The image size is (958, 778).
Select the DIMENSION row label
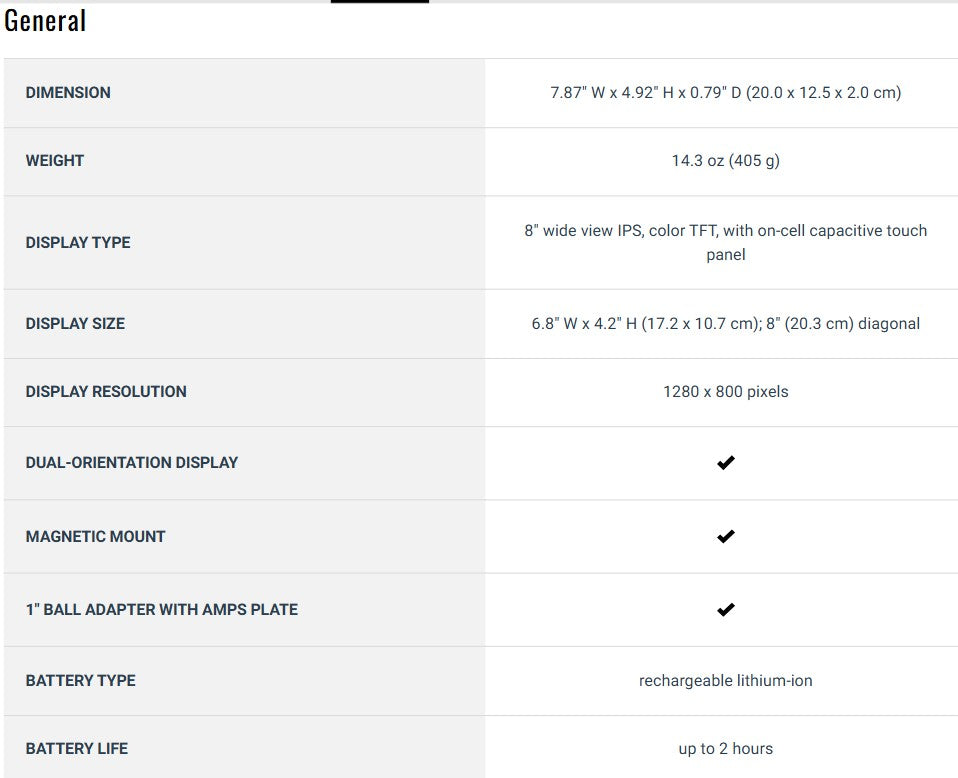click(x=68, y=93)
